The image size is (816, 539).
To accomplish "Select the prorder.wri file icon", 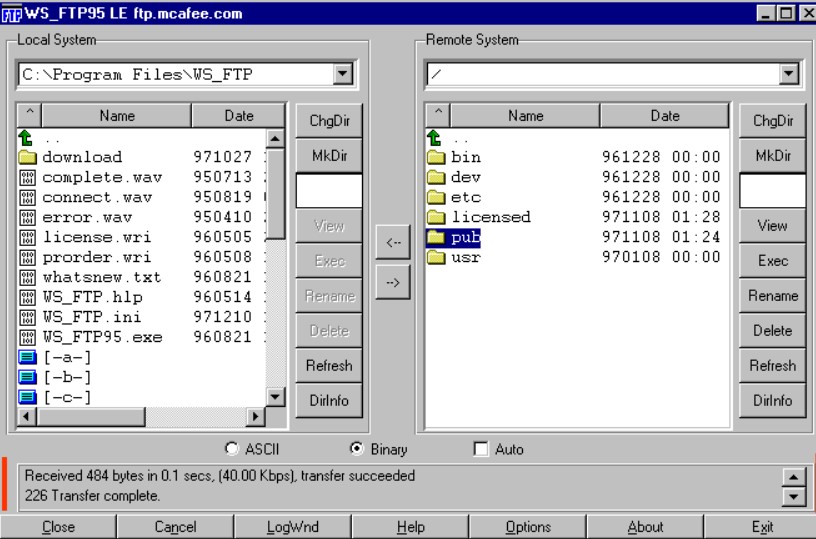I will [27, 258].
